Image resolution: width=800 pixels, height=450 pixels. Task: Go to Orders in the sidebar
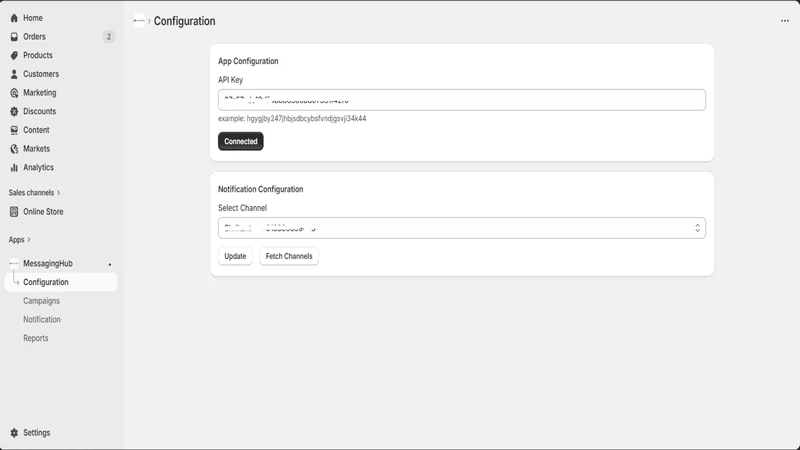pos(34,37)
